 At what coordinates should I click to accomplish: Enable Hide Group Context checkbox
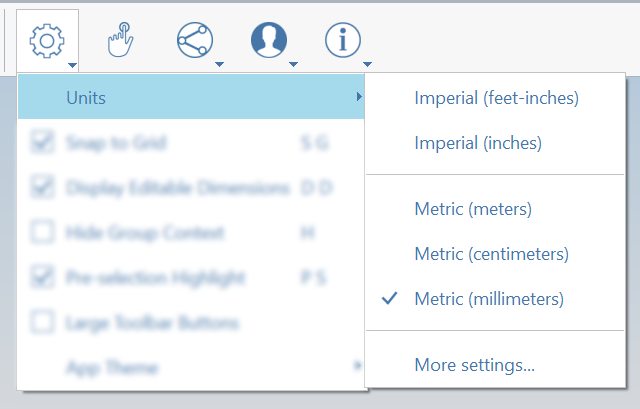coord(43,232)
